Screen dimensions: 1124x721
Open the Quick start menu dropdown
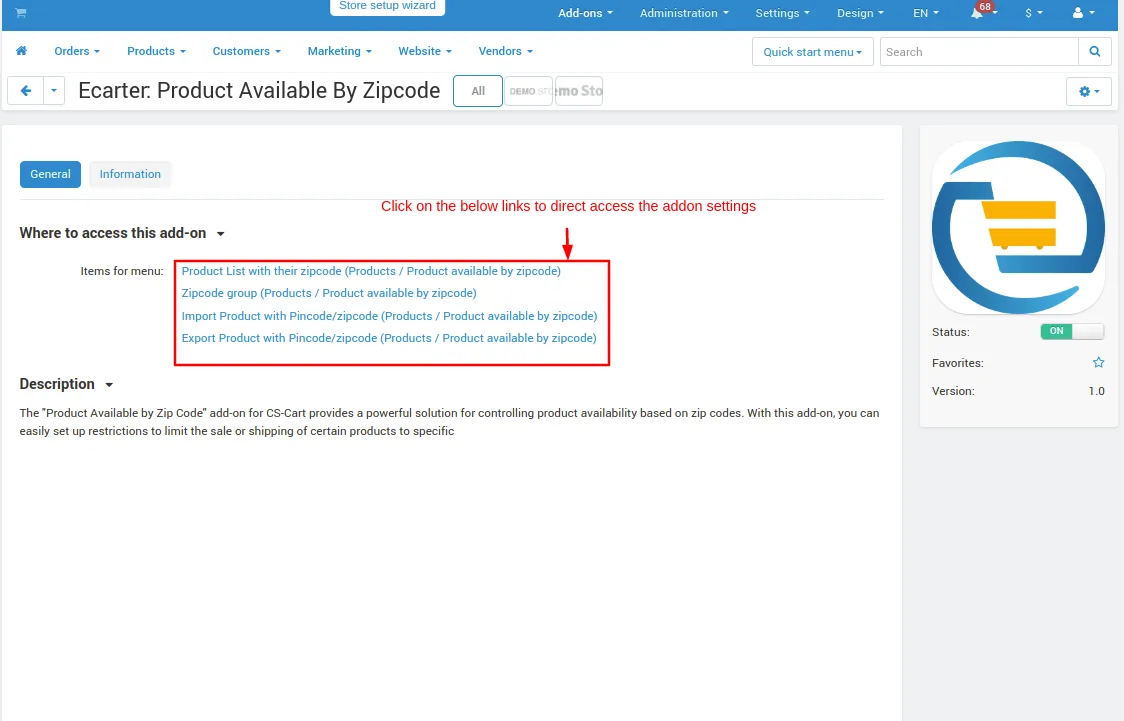(x=812, y=52)
